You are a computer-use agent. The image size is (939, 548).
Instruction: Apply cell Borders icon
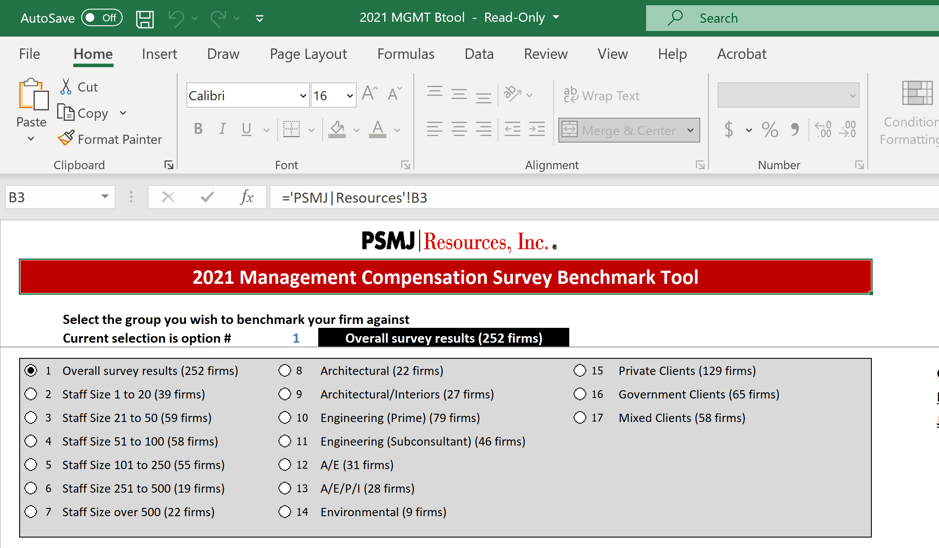coord(292,129)
